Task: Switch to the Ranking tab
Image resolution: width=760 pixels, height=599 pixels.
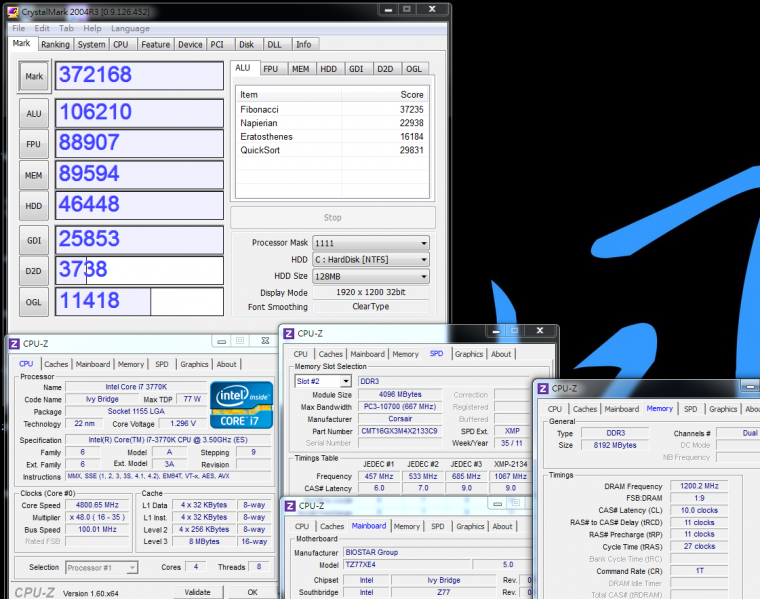Action: (x=55, y=44)
